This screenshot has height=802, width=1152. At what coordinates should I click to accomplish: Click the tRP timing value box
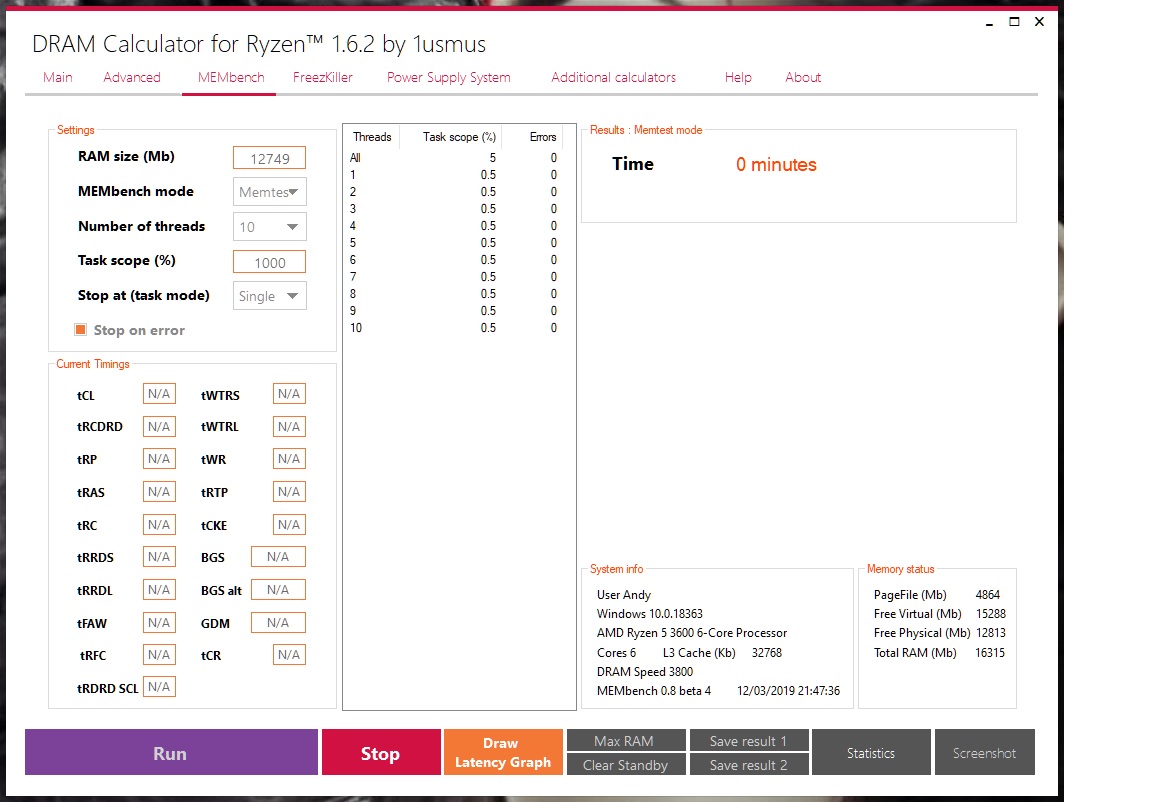(x=159, y=459)
